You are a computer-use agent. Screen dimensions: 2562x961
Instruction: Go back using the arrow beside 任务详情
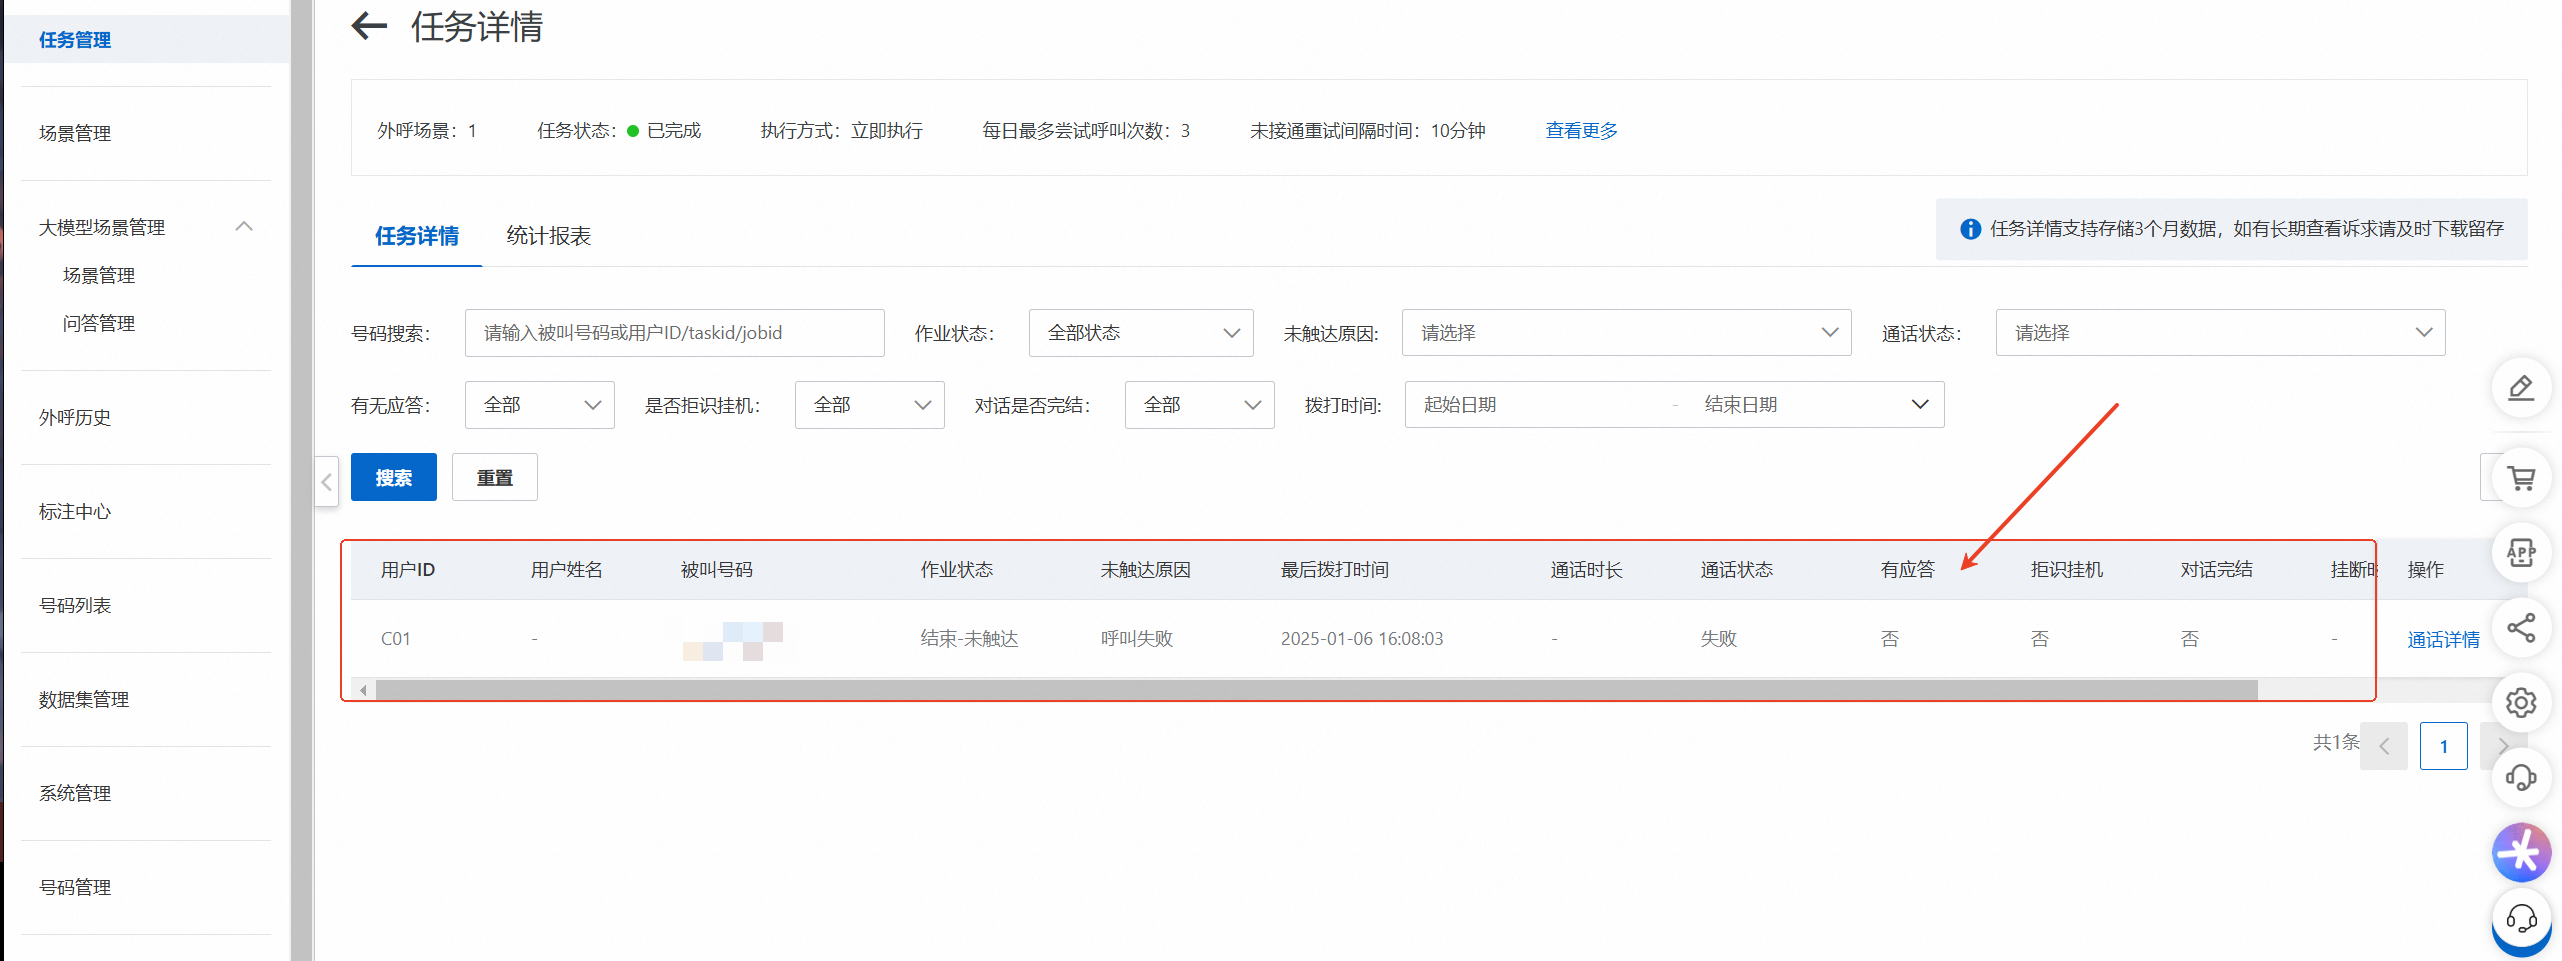click(x=369, y=26)
